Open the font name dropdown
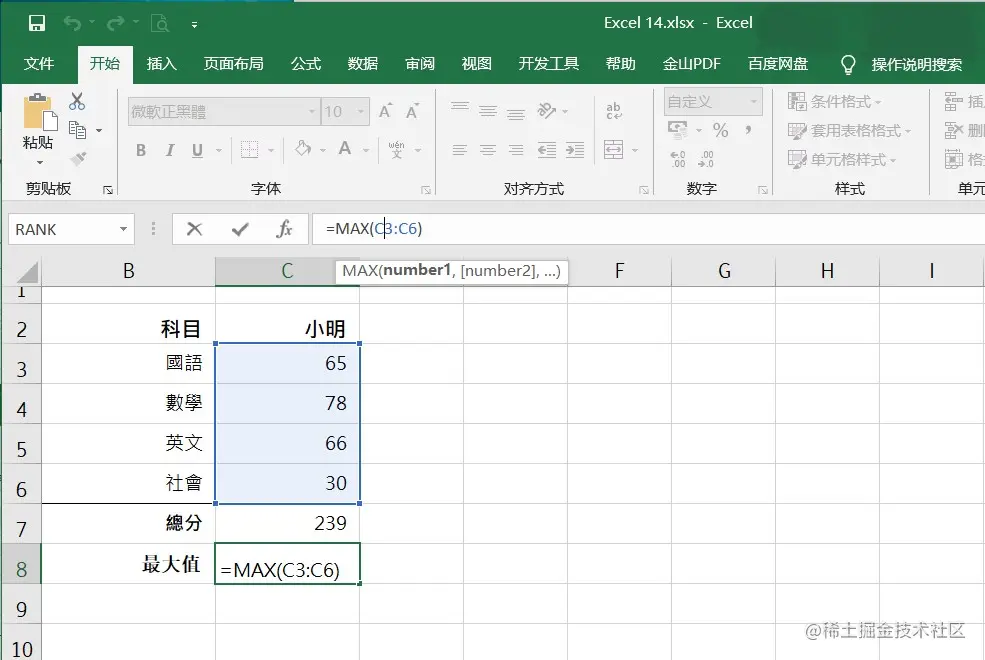Screen dimensions: 985x660 [x=312, y=112]
